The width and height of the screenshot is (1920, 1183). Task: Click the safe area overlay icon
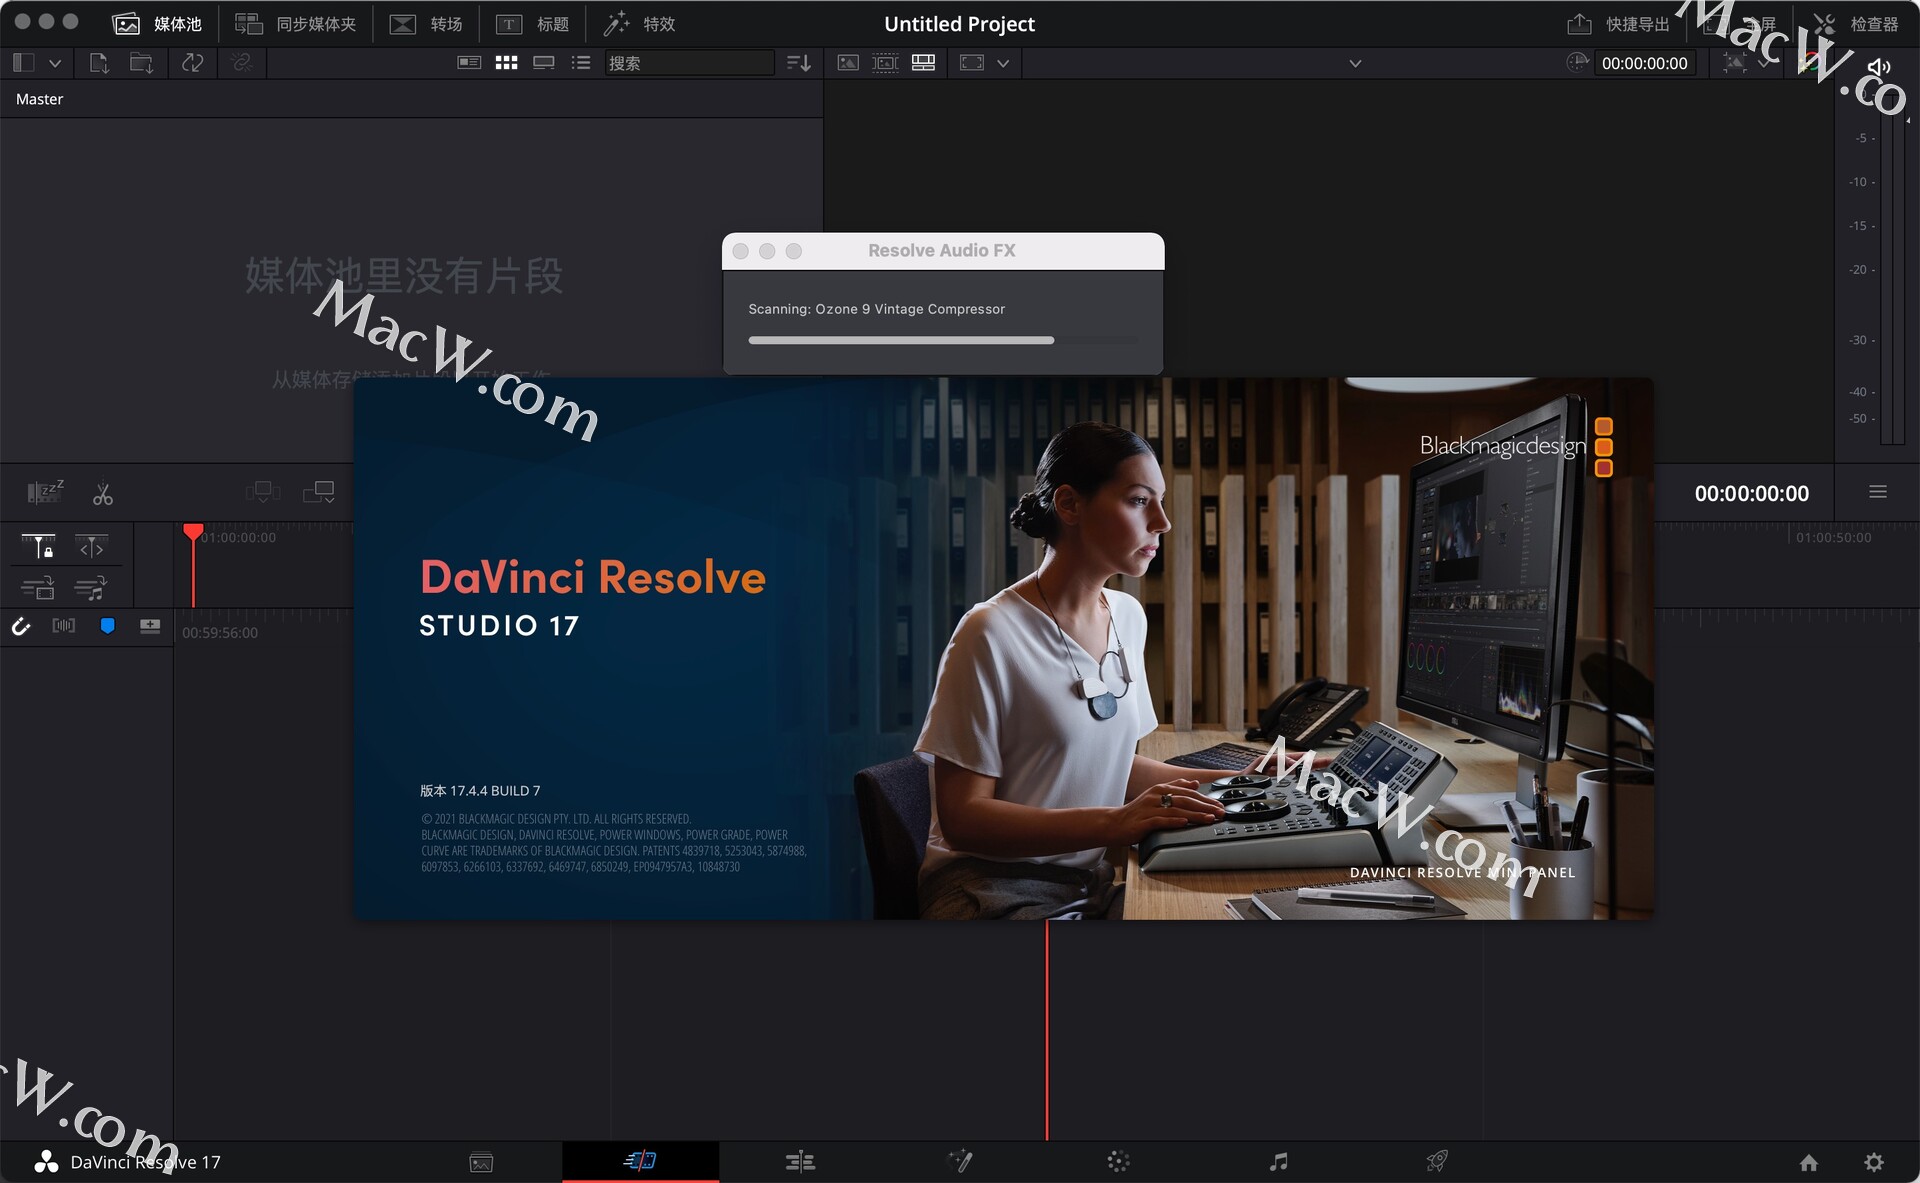972,63
